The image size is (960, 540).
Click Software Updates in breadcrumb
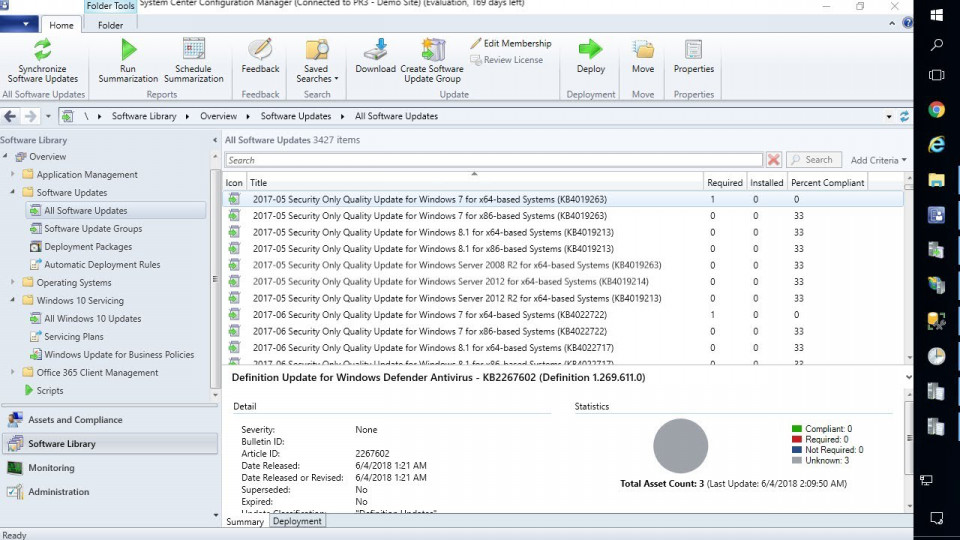pos(296,116)
